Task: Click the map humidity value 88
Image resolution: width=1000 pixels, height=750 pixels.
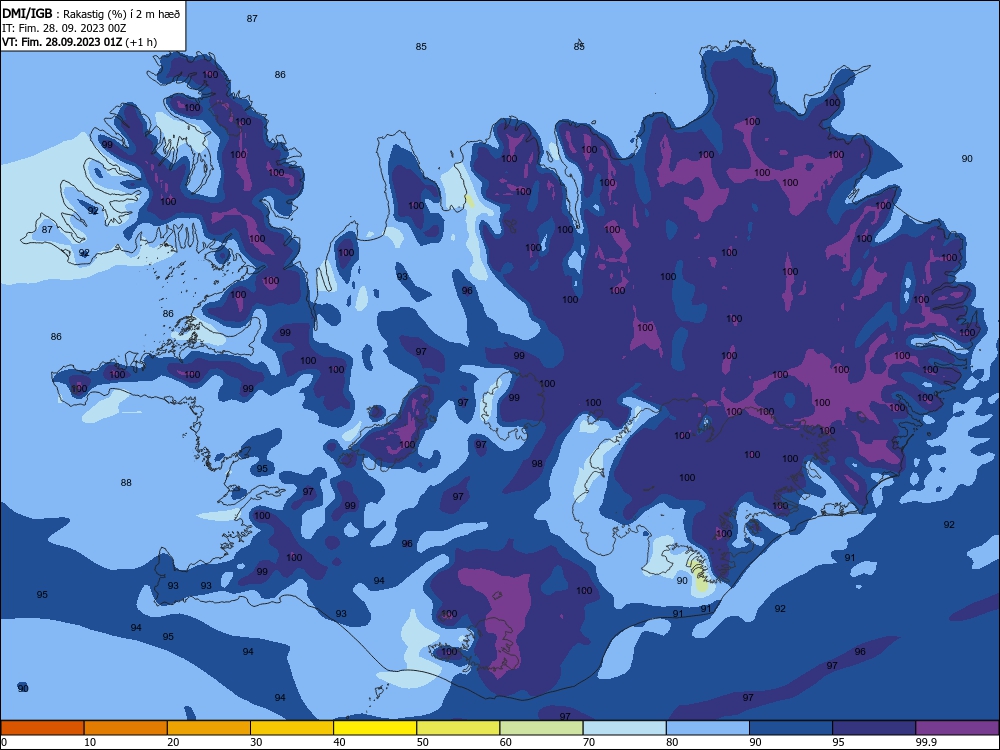Action: point(126,483)
